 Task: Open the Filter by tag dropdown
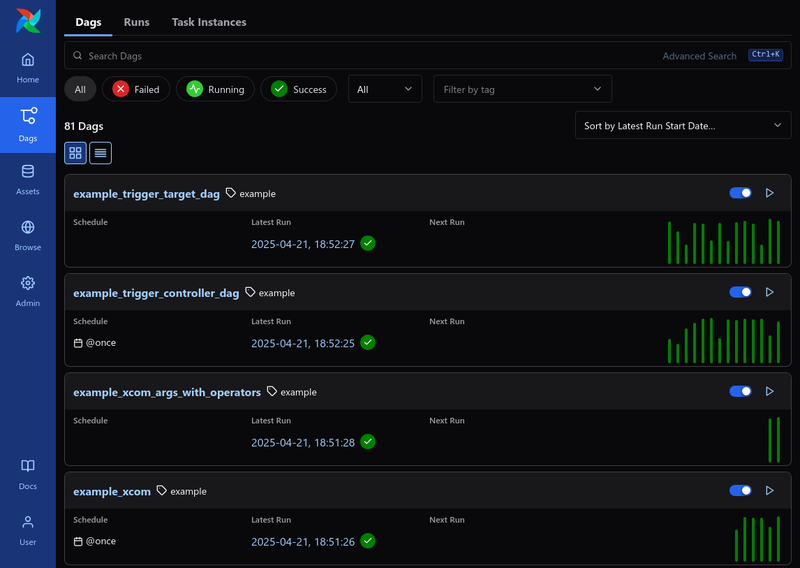pyautogui.click(x=522, y=89)
